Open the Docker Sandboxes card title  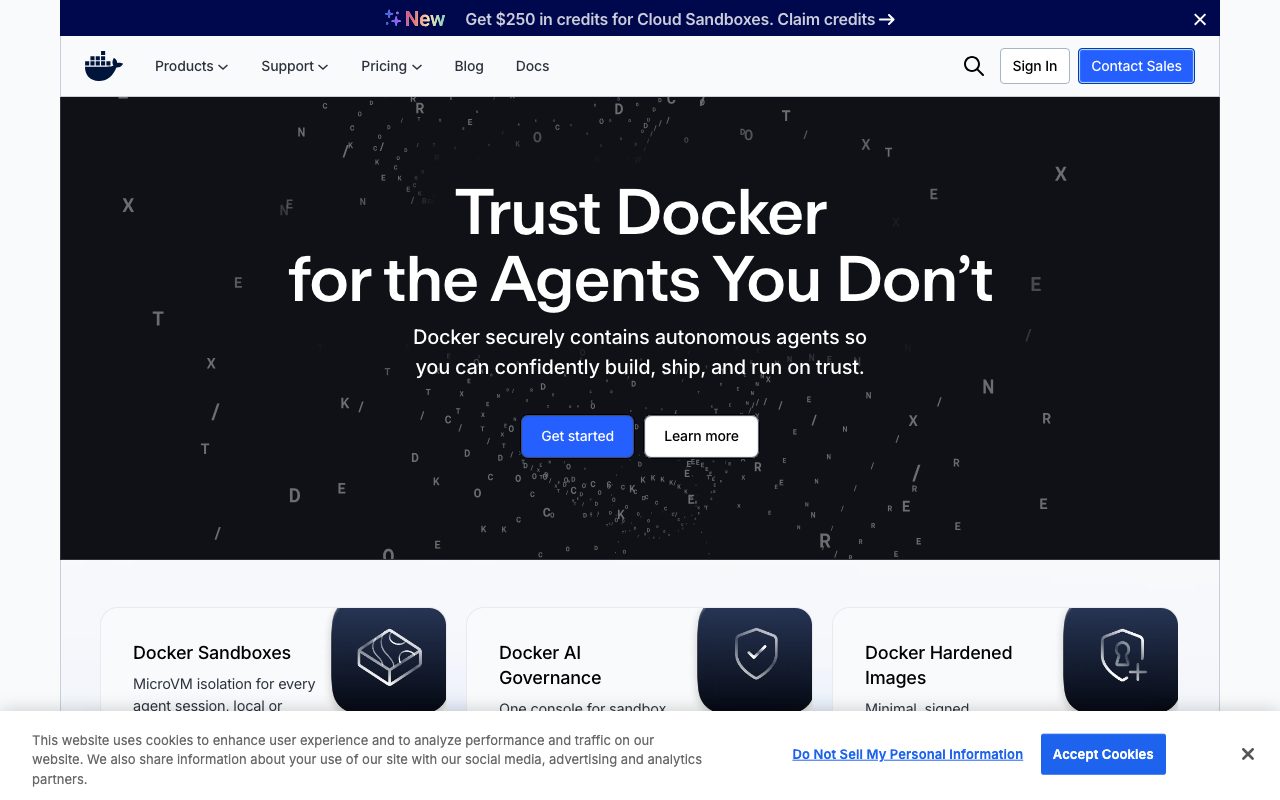pyautogui.click(x=212, y=653)
